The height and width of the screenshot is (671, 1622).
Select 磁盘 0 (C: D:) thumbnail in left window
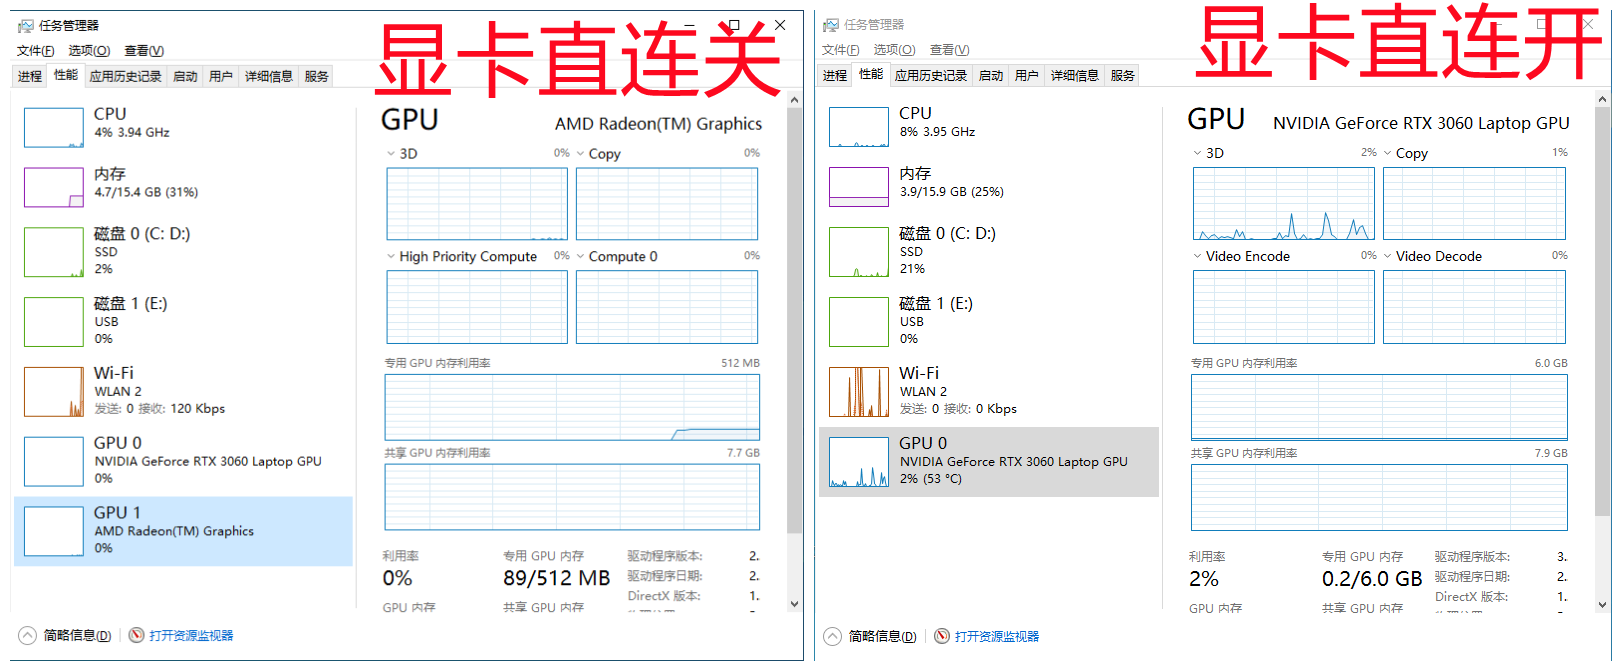[x=54, y=252]
